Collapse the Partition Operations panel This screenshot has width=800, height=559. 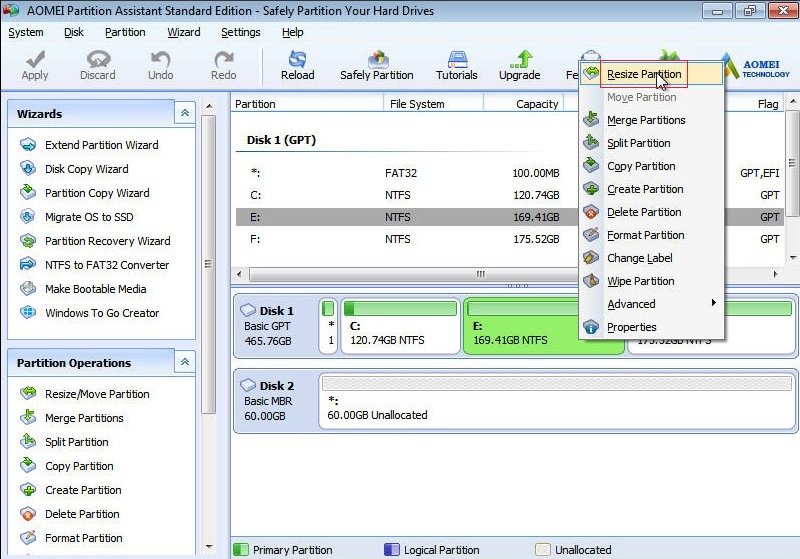[185, 362]
